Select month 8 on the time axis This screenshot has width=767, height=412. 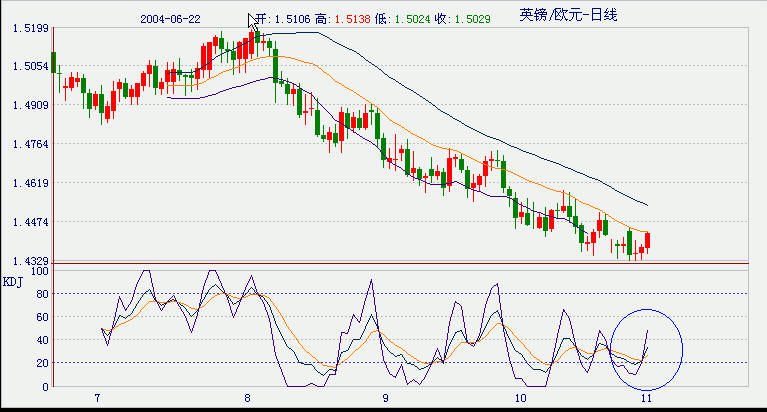click(247, 397)
